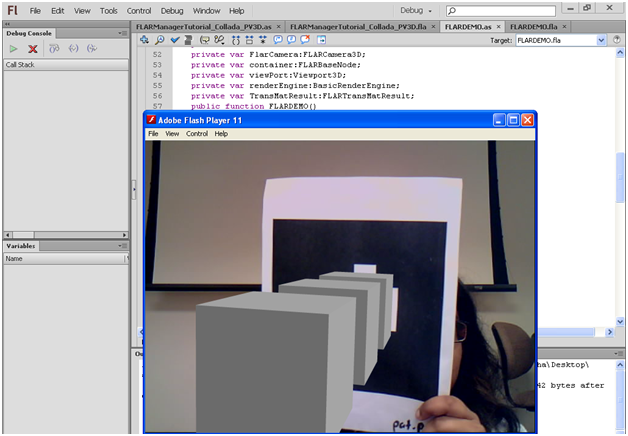Continue debugging with green play button

click(14, 48)
